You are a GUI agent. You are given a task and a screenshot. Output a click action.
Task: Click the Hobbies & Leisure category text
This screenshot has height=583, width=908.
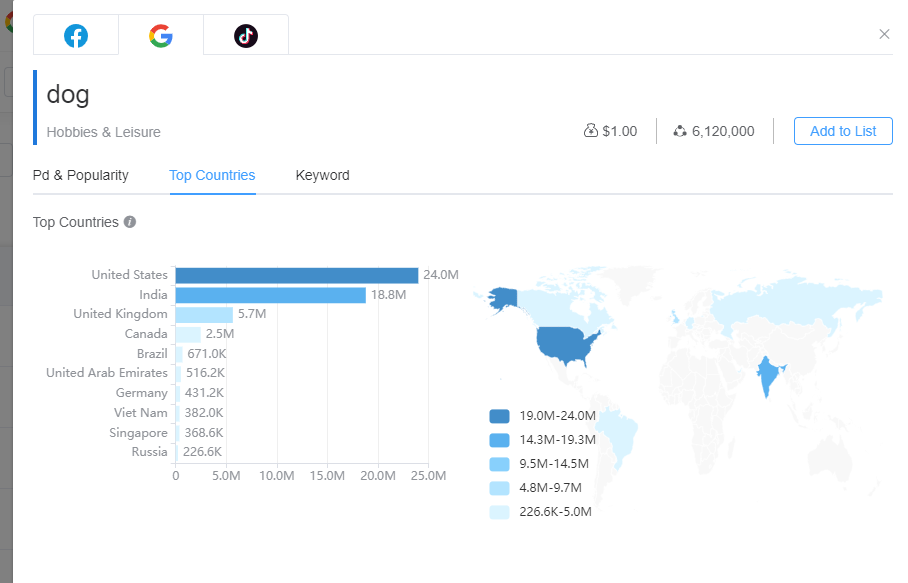tap(103, 132)
